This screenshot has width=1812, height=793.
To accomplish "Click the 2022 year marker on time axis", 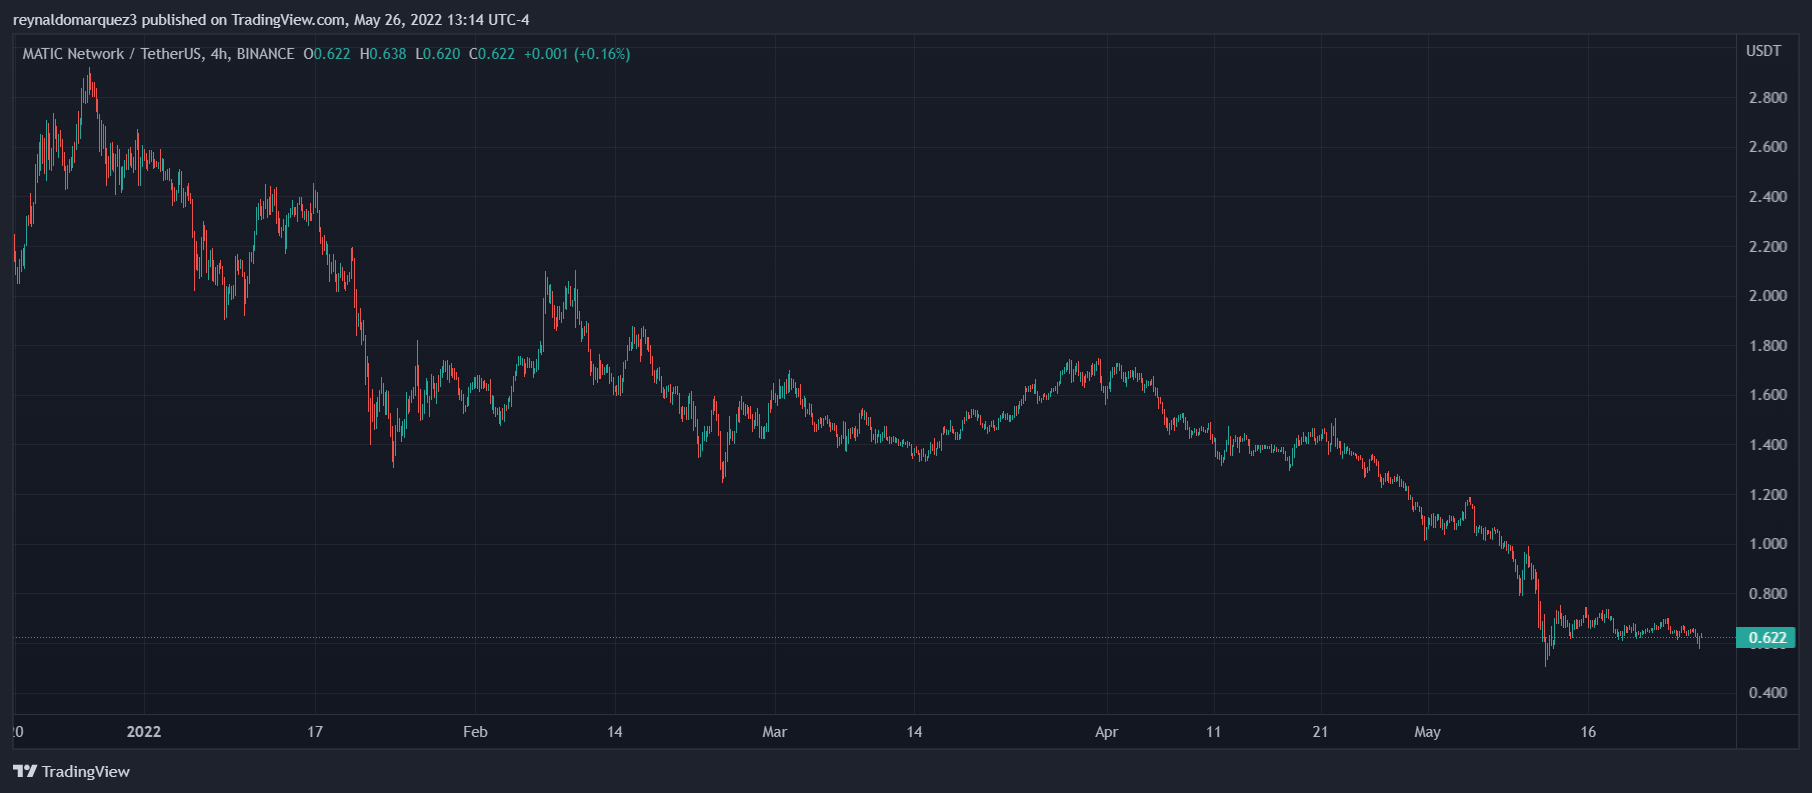I will tap(144, 732).
